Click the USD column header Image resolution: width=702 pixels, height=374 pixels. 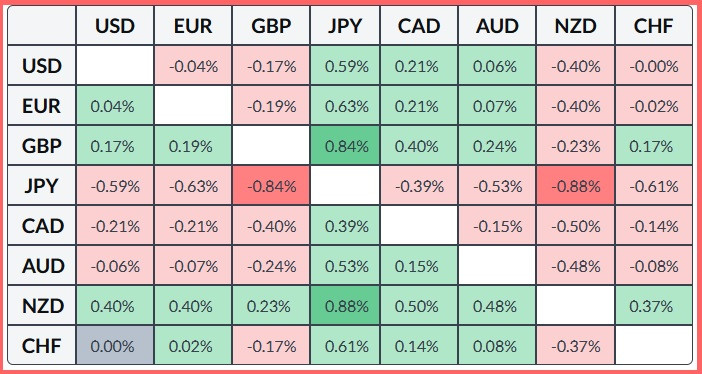(115, 26)
